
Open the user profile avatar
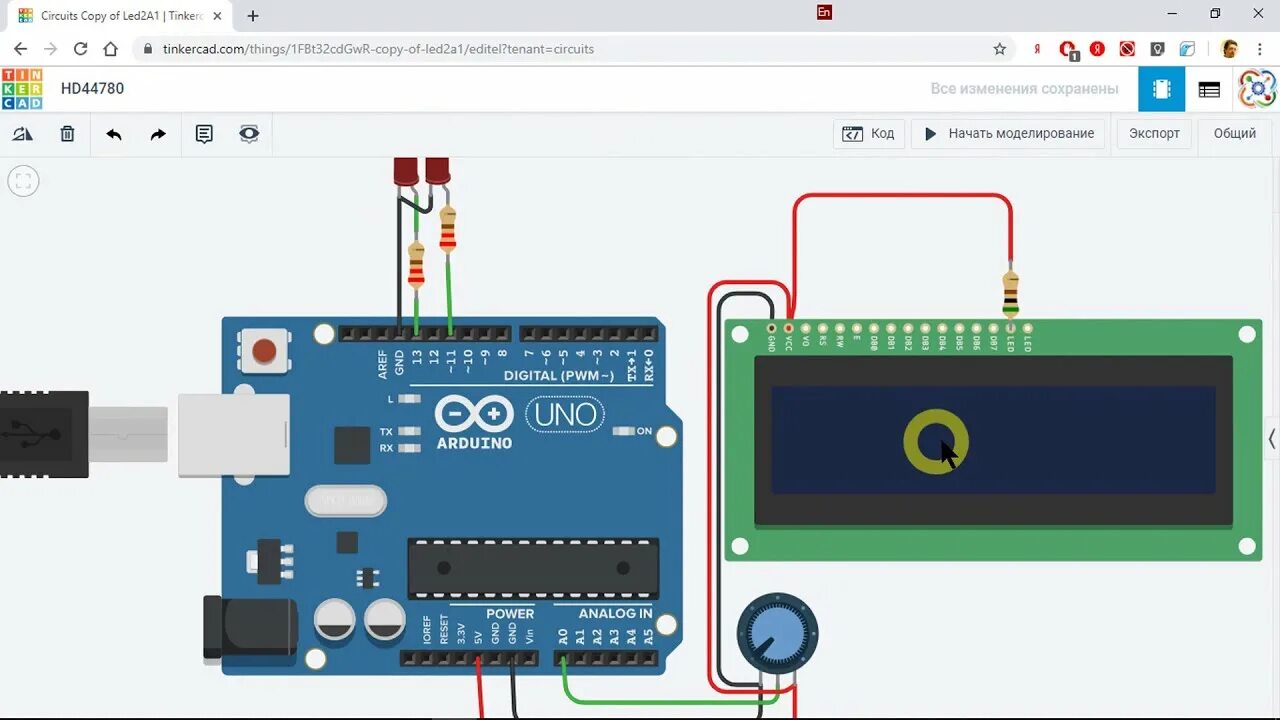pyautogui.click(x=1257, y=89)
